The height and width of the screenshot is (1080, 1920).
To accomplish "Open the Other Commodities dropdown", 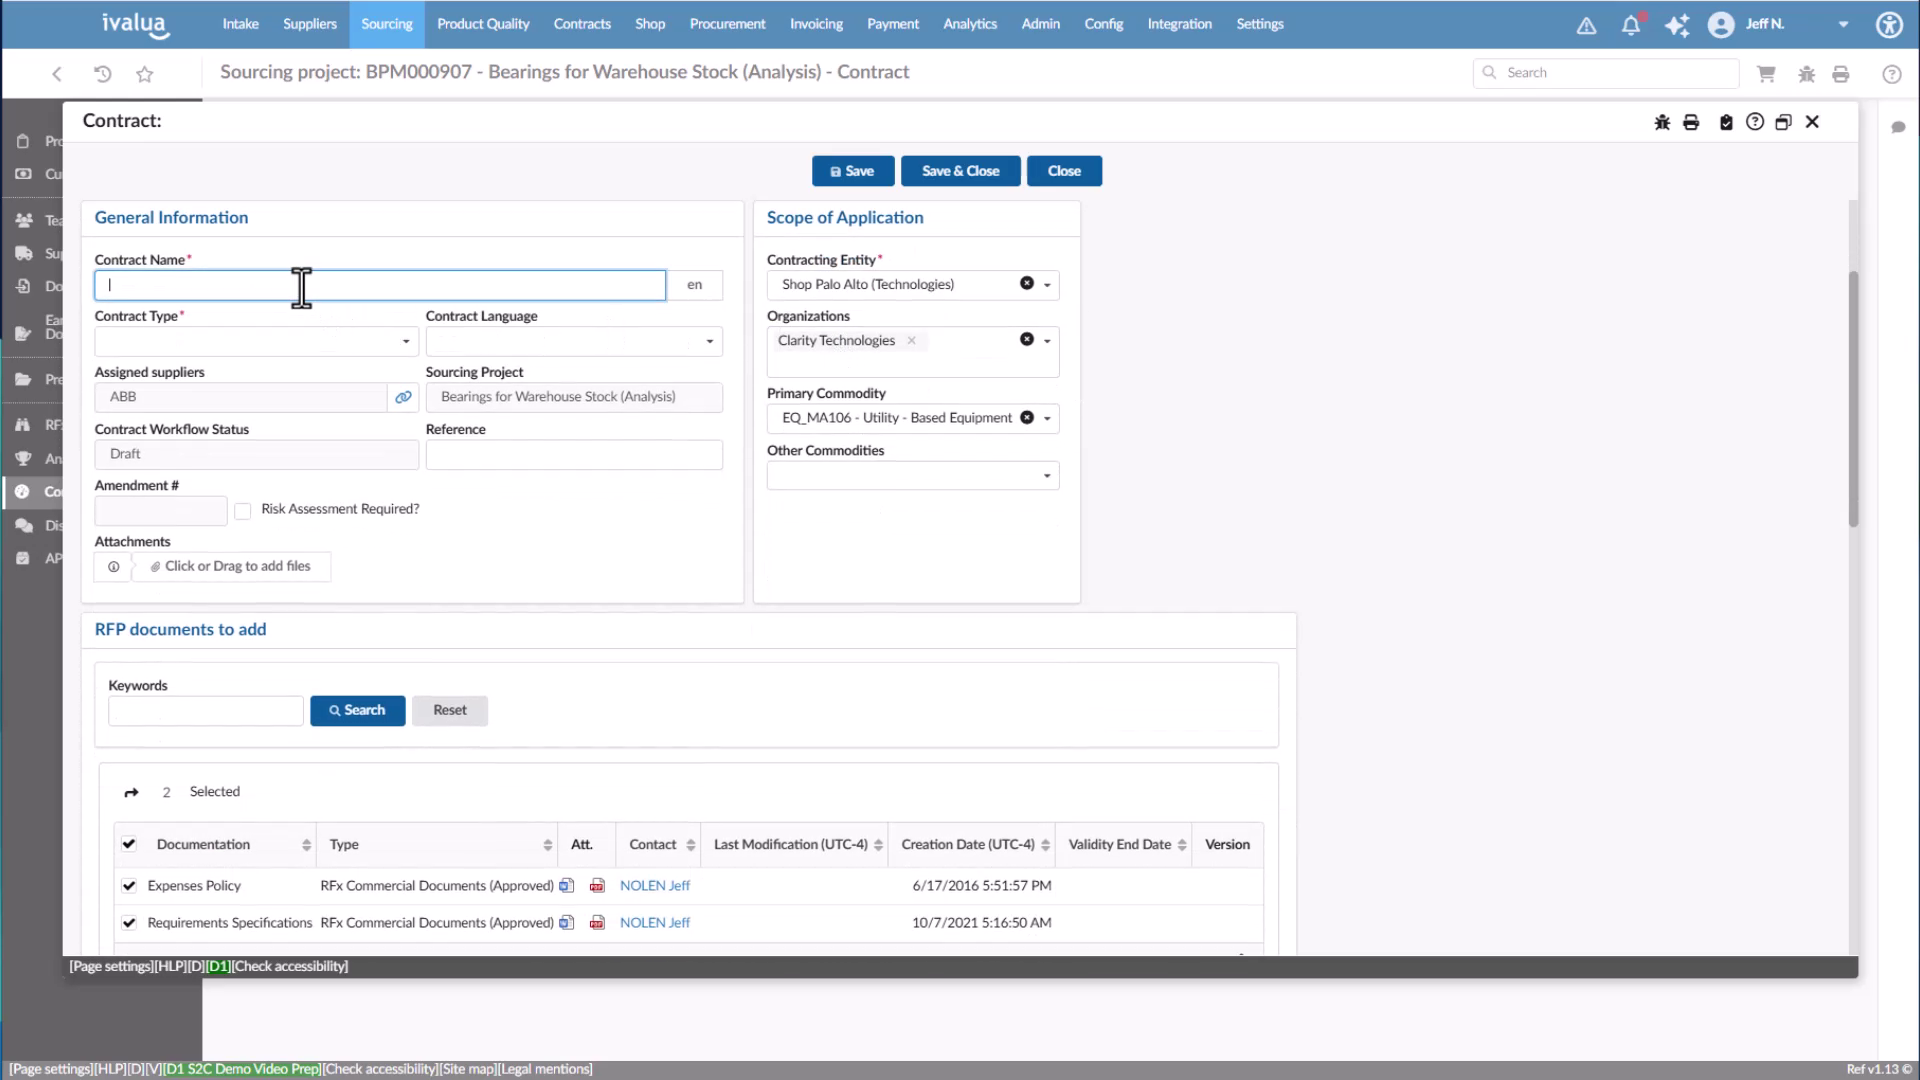I will point(1046,475).
